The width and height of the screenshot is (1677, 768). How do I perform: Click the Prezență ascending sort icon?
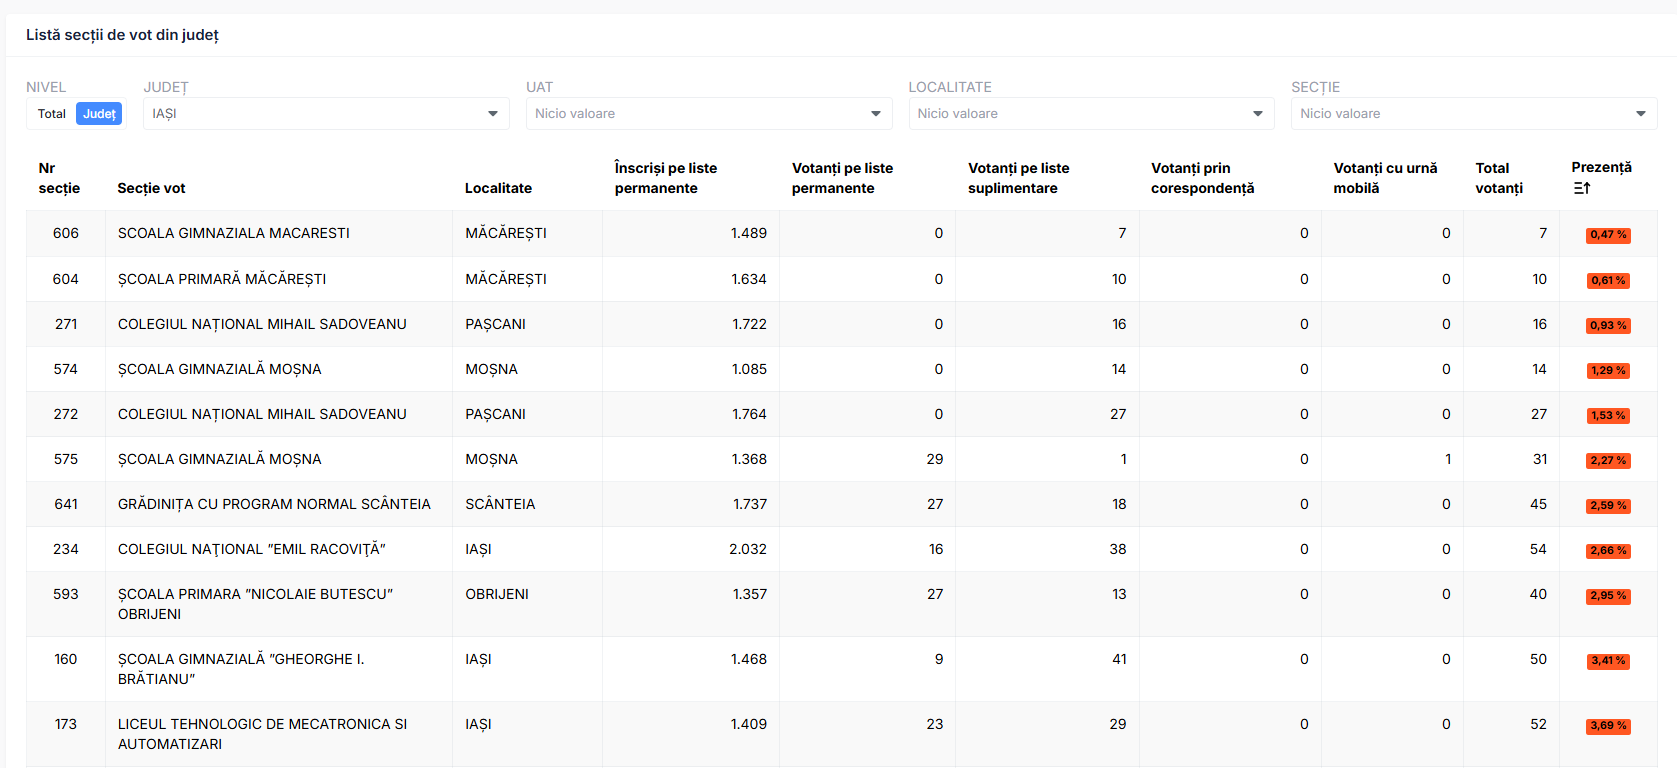click(1581, 188)
